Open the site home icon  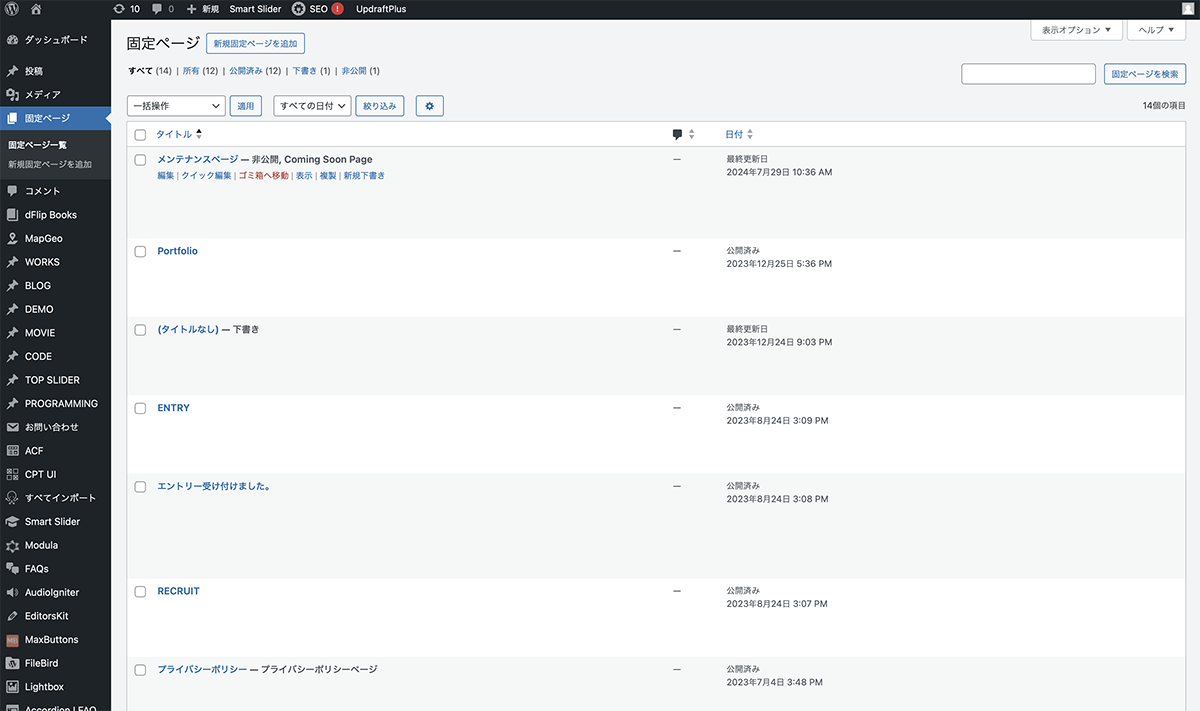pos(36,9)
